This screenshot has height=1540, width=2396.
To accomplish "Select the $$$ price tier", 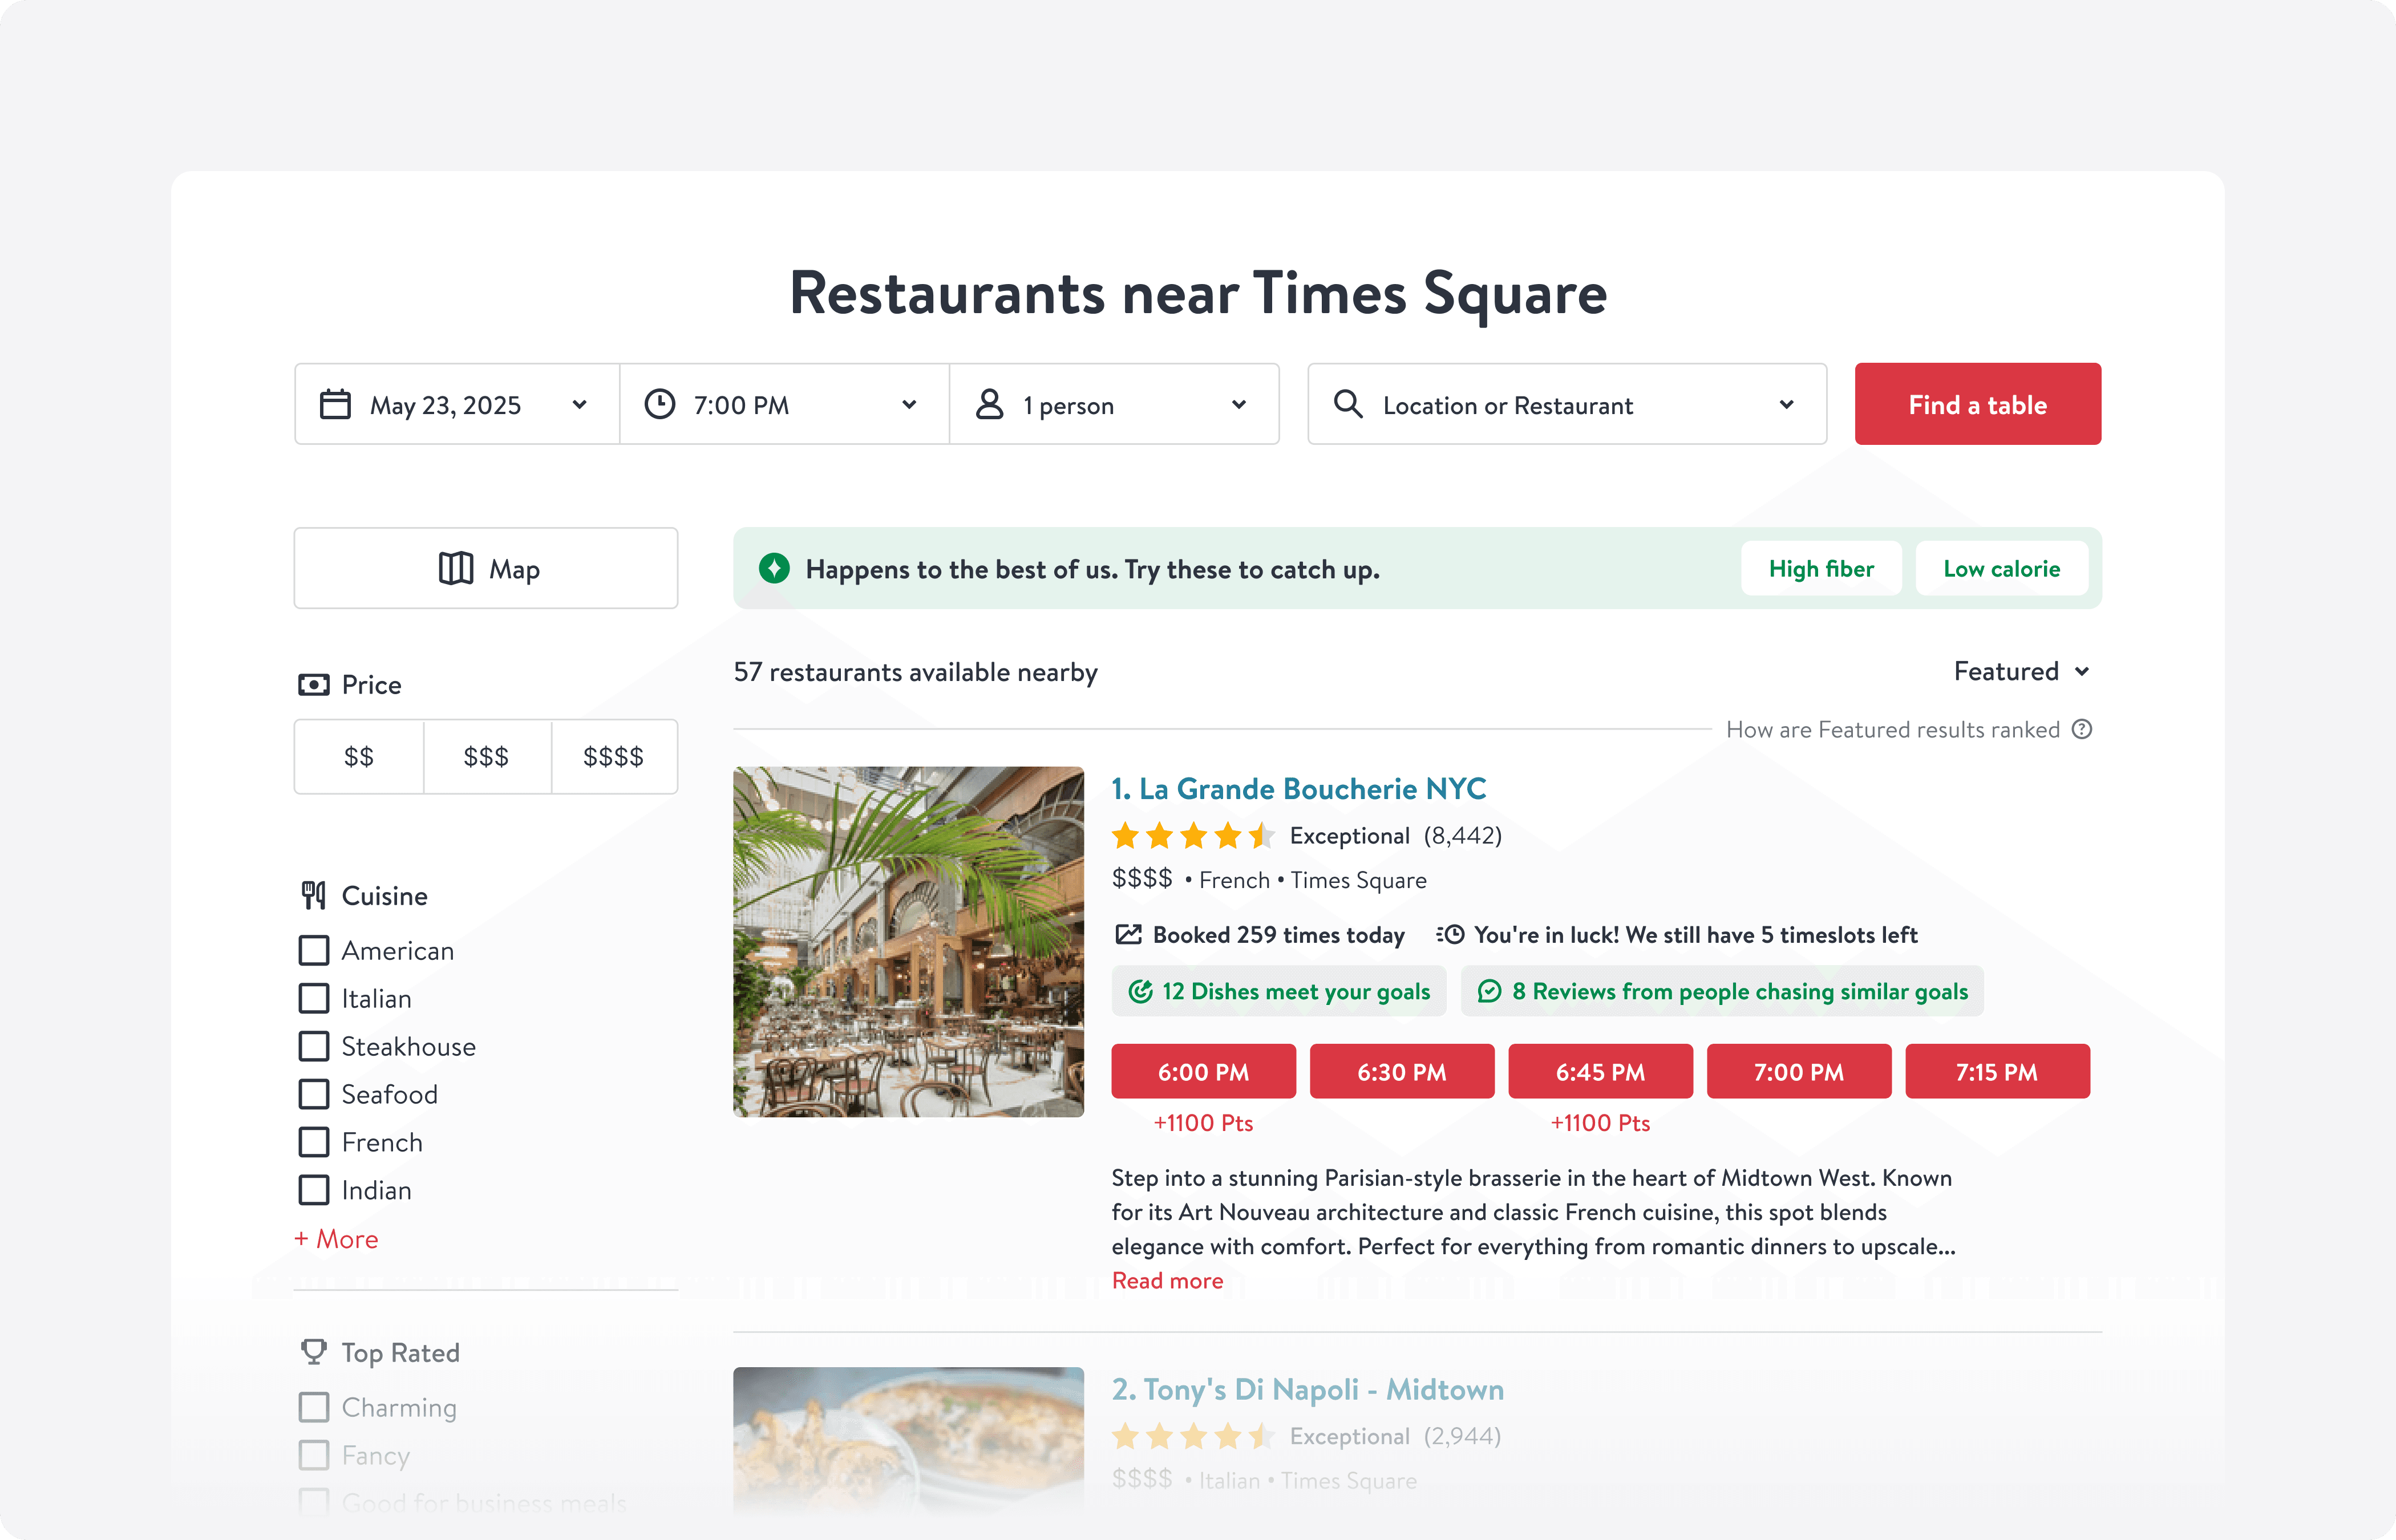I will click(487, 757).
